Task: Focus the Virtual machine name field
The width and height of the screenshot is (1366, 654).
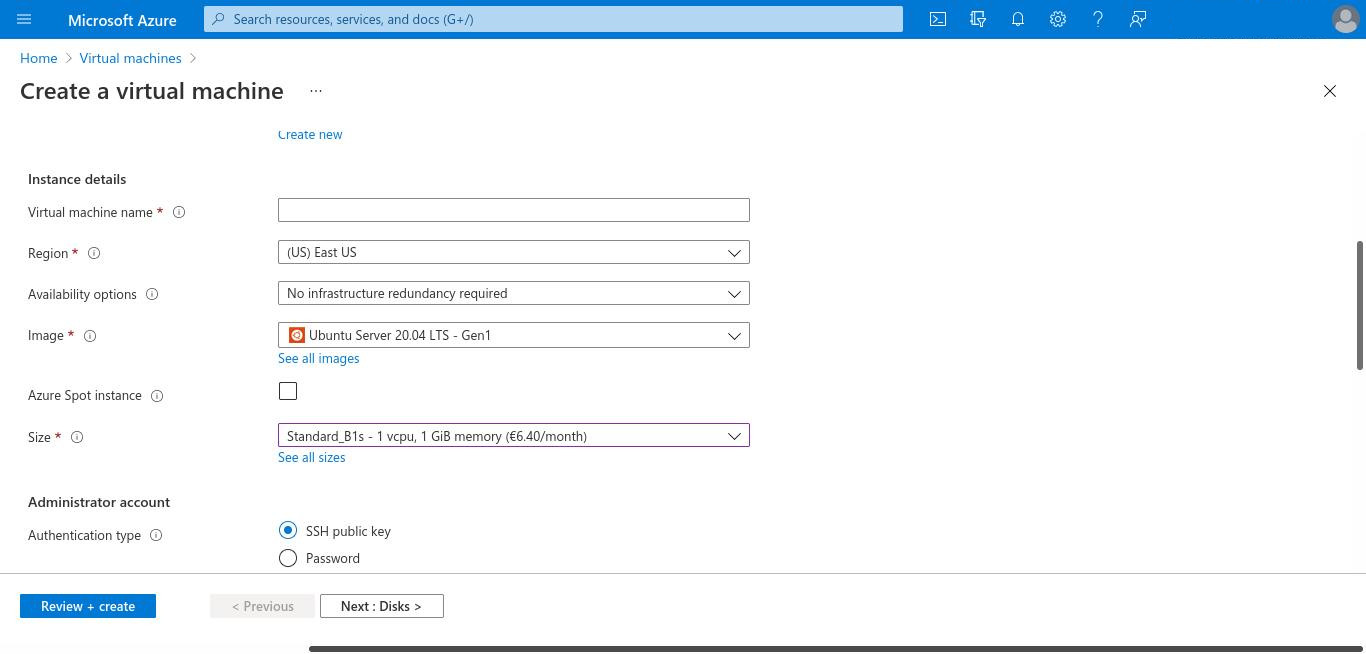Action: pyautogui.click(x=514, y=210)
